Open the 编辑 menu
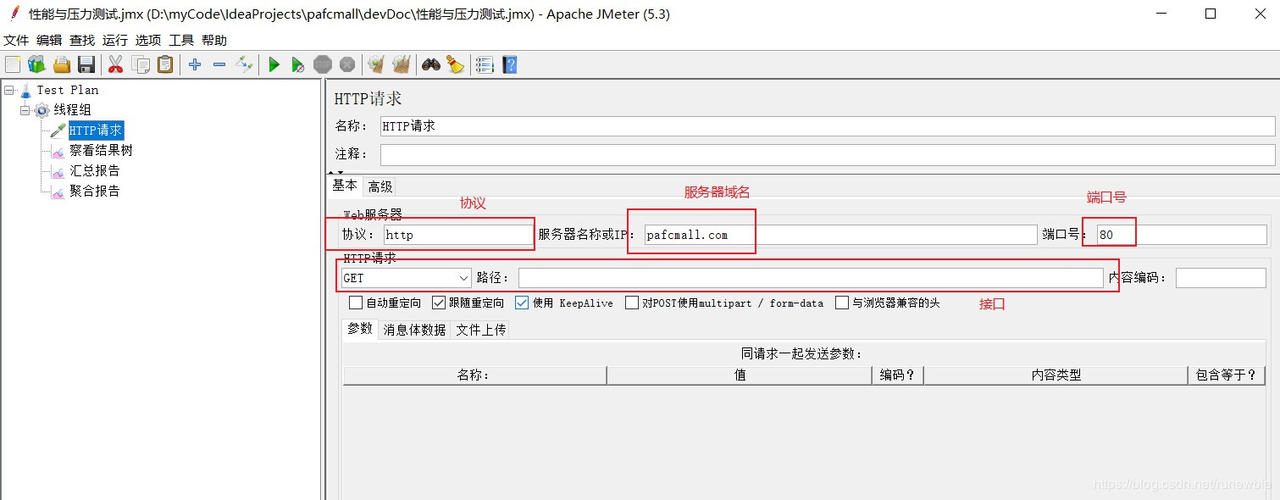1280x500 pixels. pyautogui.click(x=49, y=41)
